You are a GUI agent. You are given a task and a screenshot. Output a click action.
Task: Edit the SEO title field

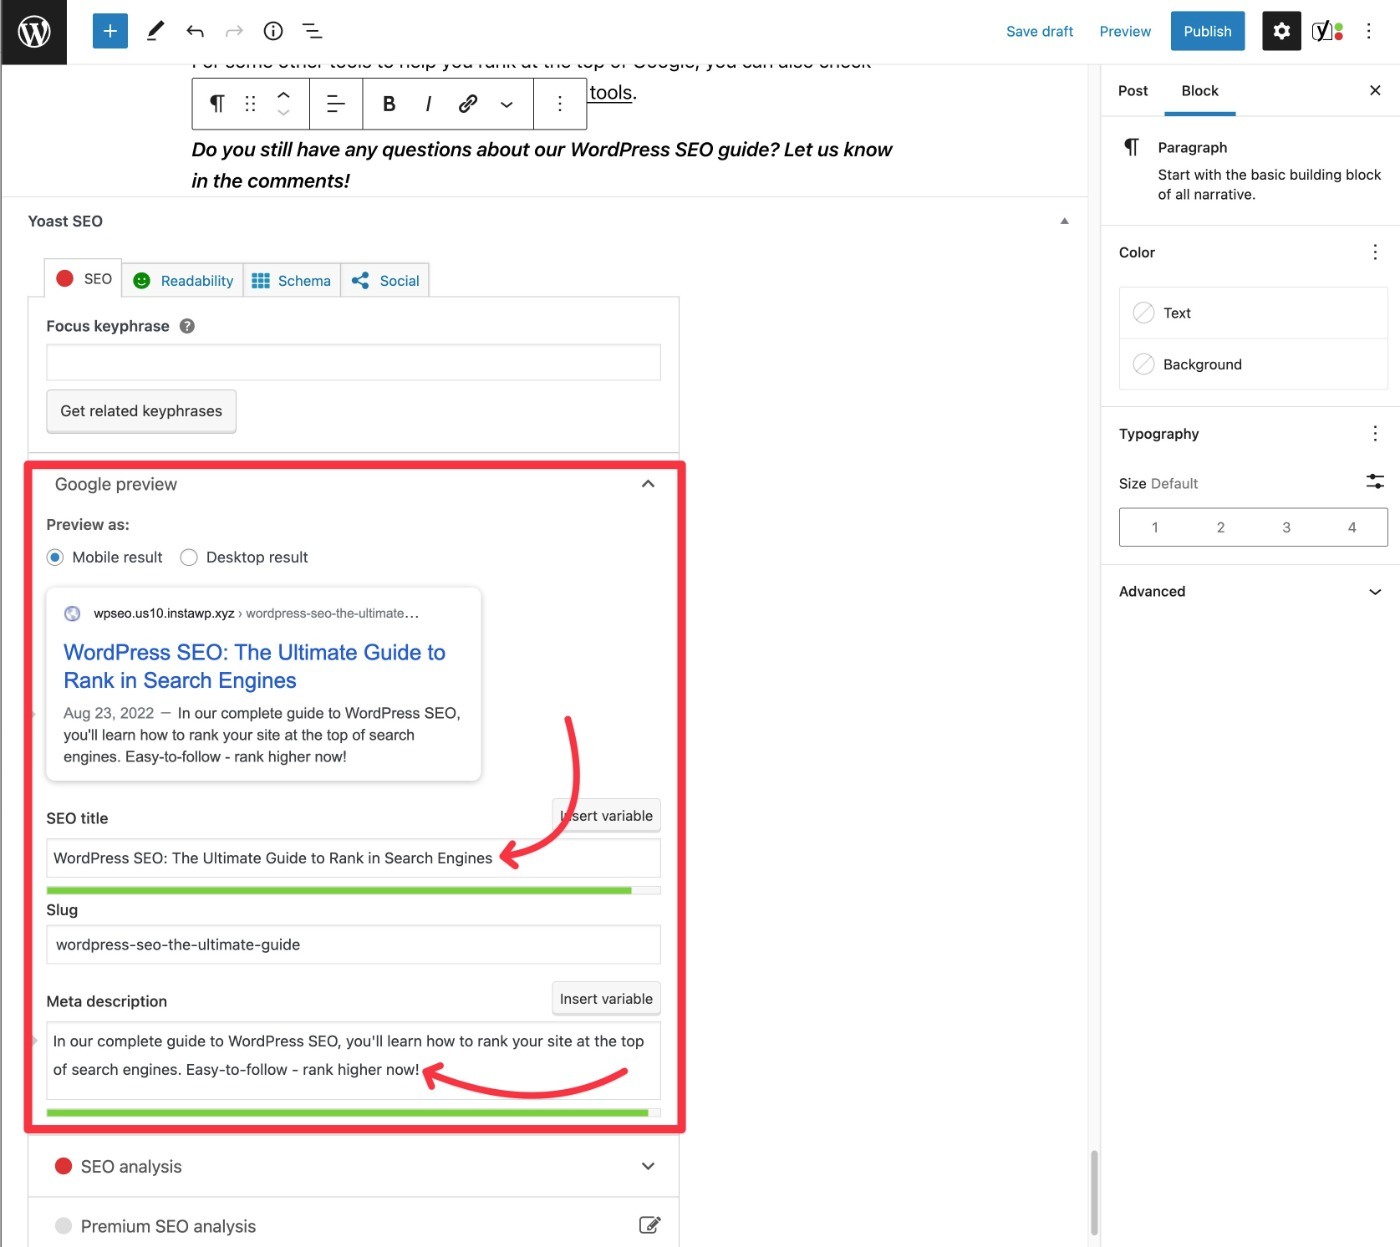[353, 858]
